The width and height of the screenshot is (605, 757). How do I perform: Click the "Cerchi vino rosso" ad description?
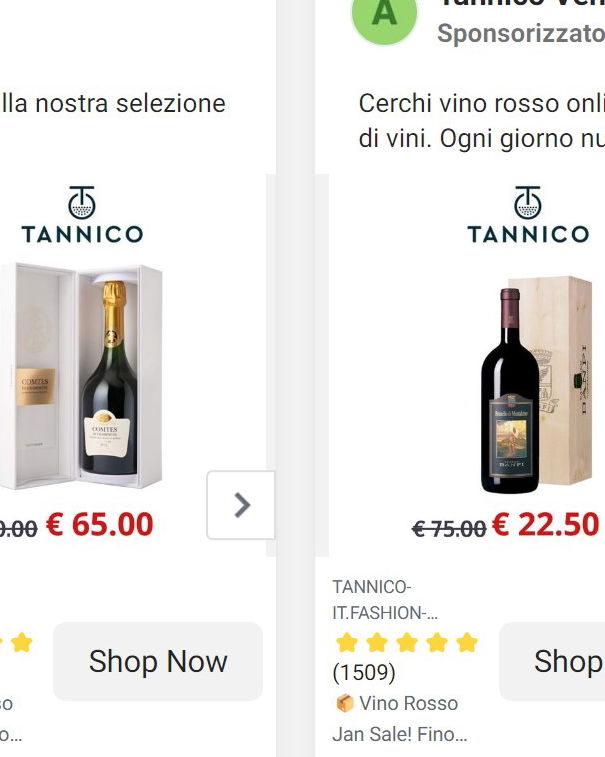(x=481, y=120)
